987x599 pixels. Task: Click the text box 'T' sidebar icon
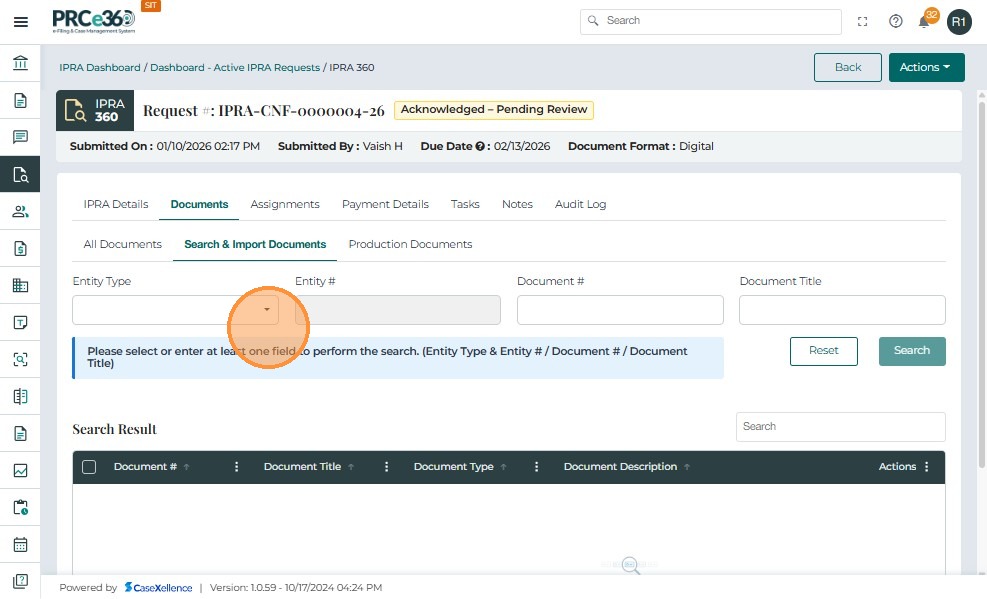pyautogui.click(x=20, y=323)
